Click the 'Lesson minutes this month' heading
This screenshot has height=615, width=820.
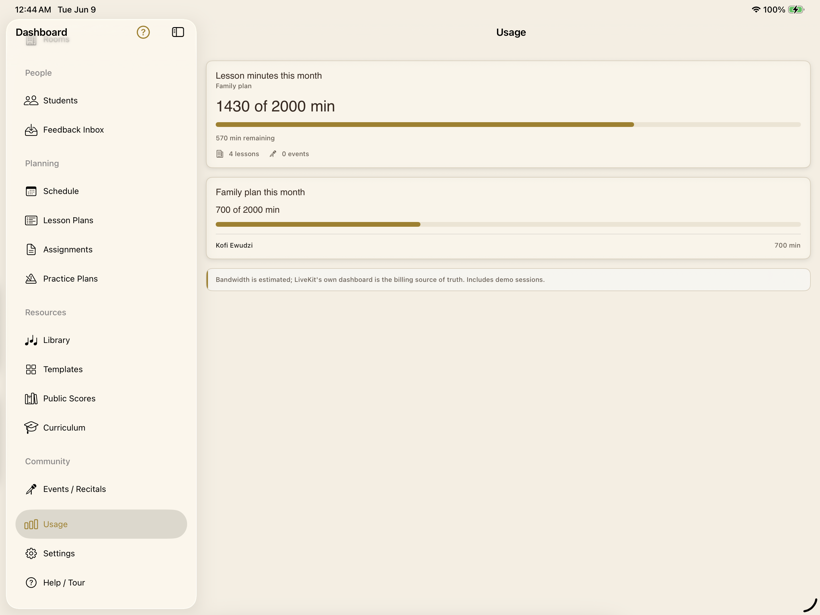tap(268, 76)
